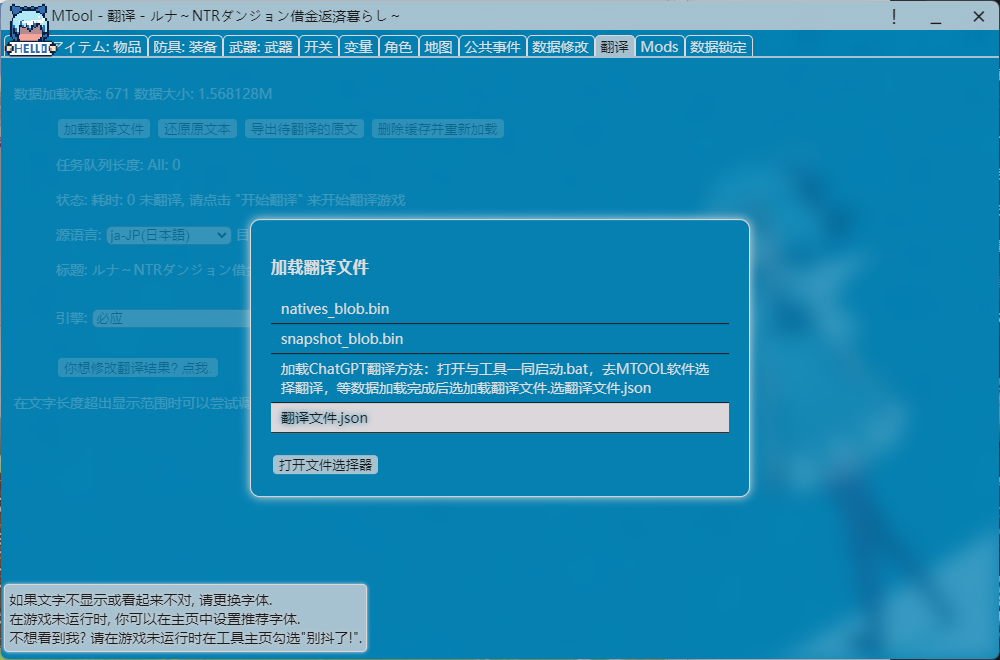
Task: Click 导出待翻译的原文 button
Action: pos(304,129)
